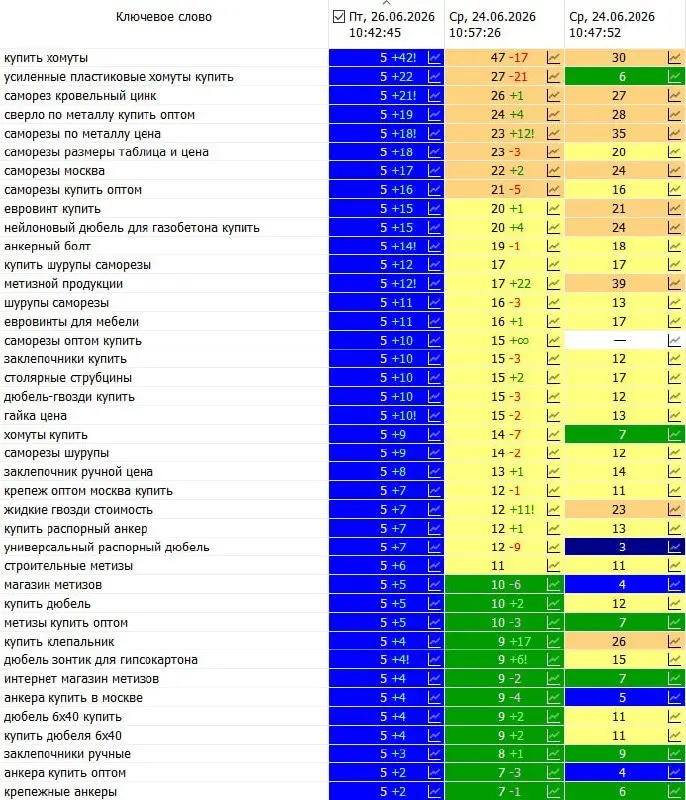Click position value 5 +19
686x800 pixels.
coord(396,114)
